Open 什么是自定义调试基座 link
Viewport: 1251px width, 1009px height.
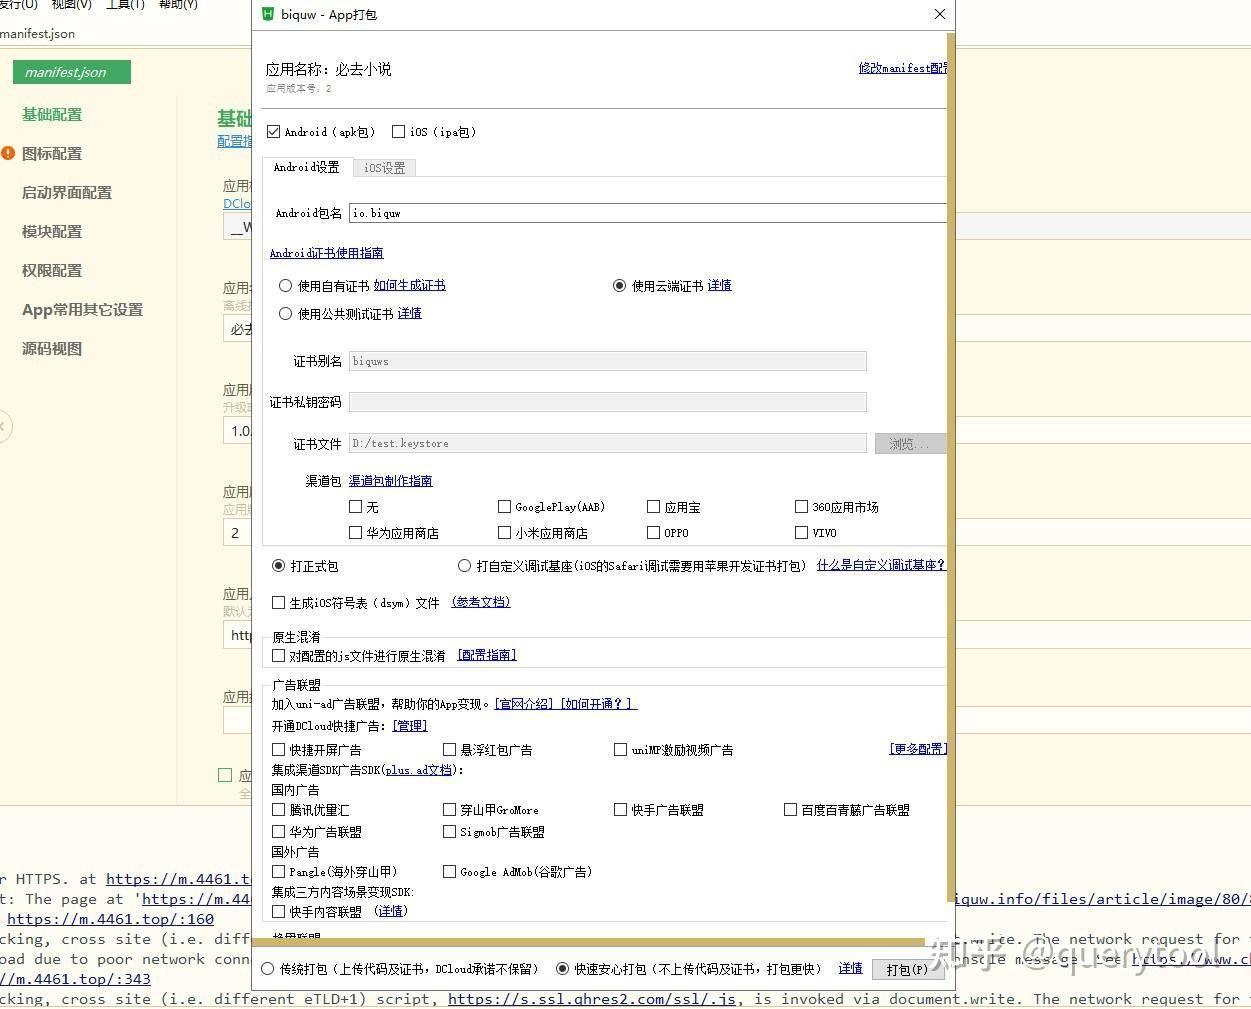pos(881,565)
